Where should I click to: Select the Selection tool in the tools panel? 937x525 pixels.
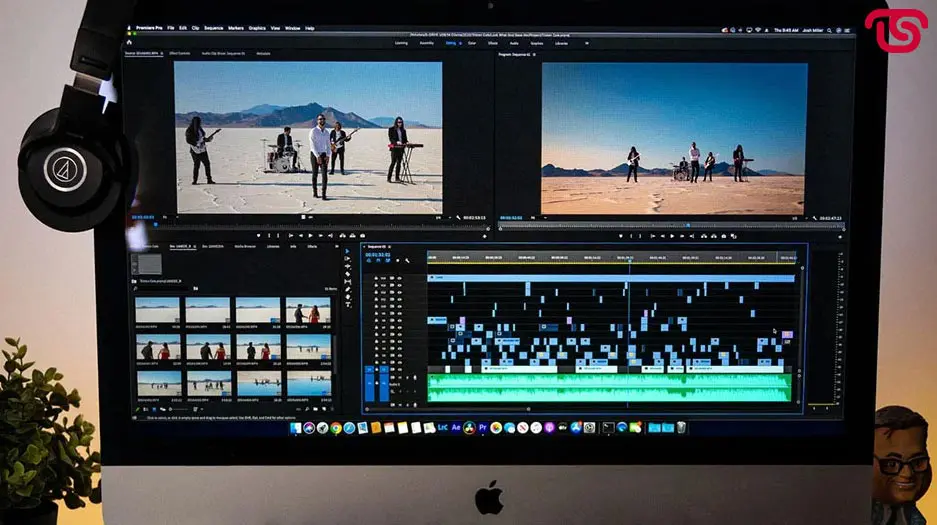pyautogui.click(x=347, y=251)
